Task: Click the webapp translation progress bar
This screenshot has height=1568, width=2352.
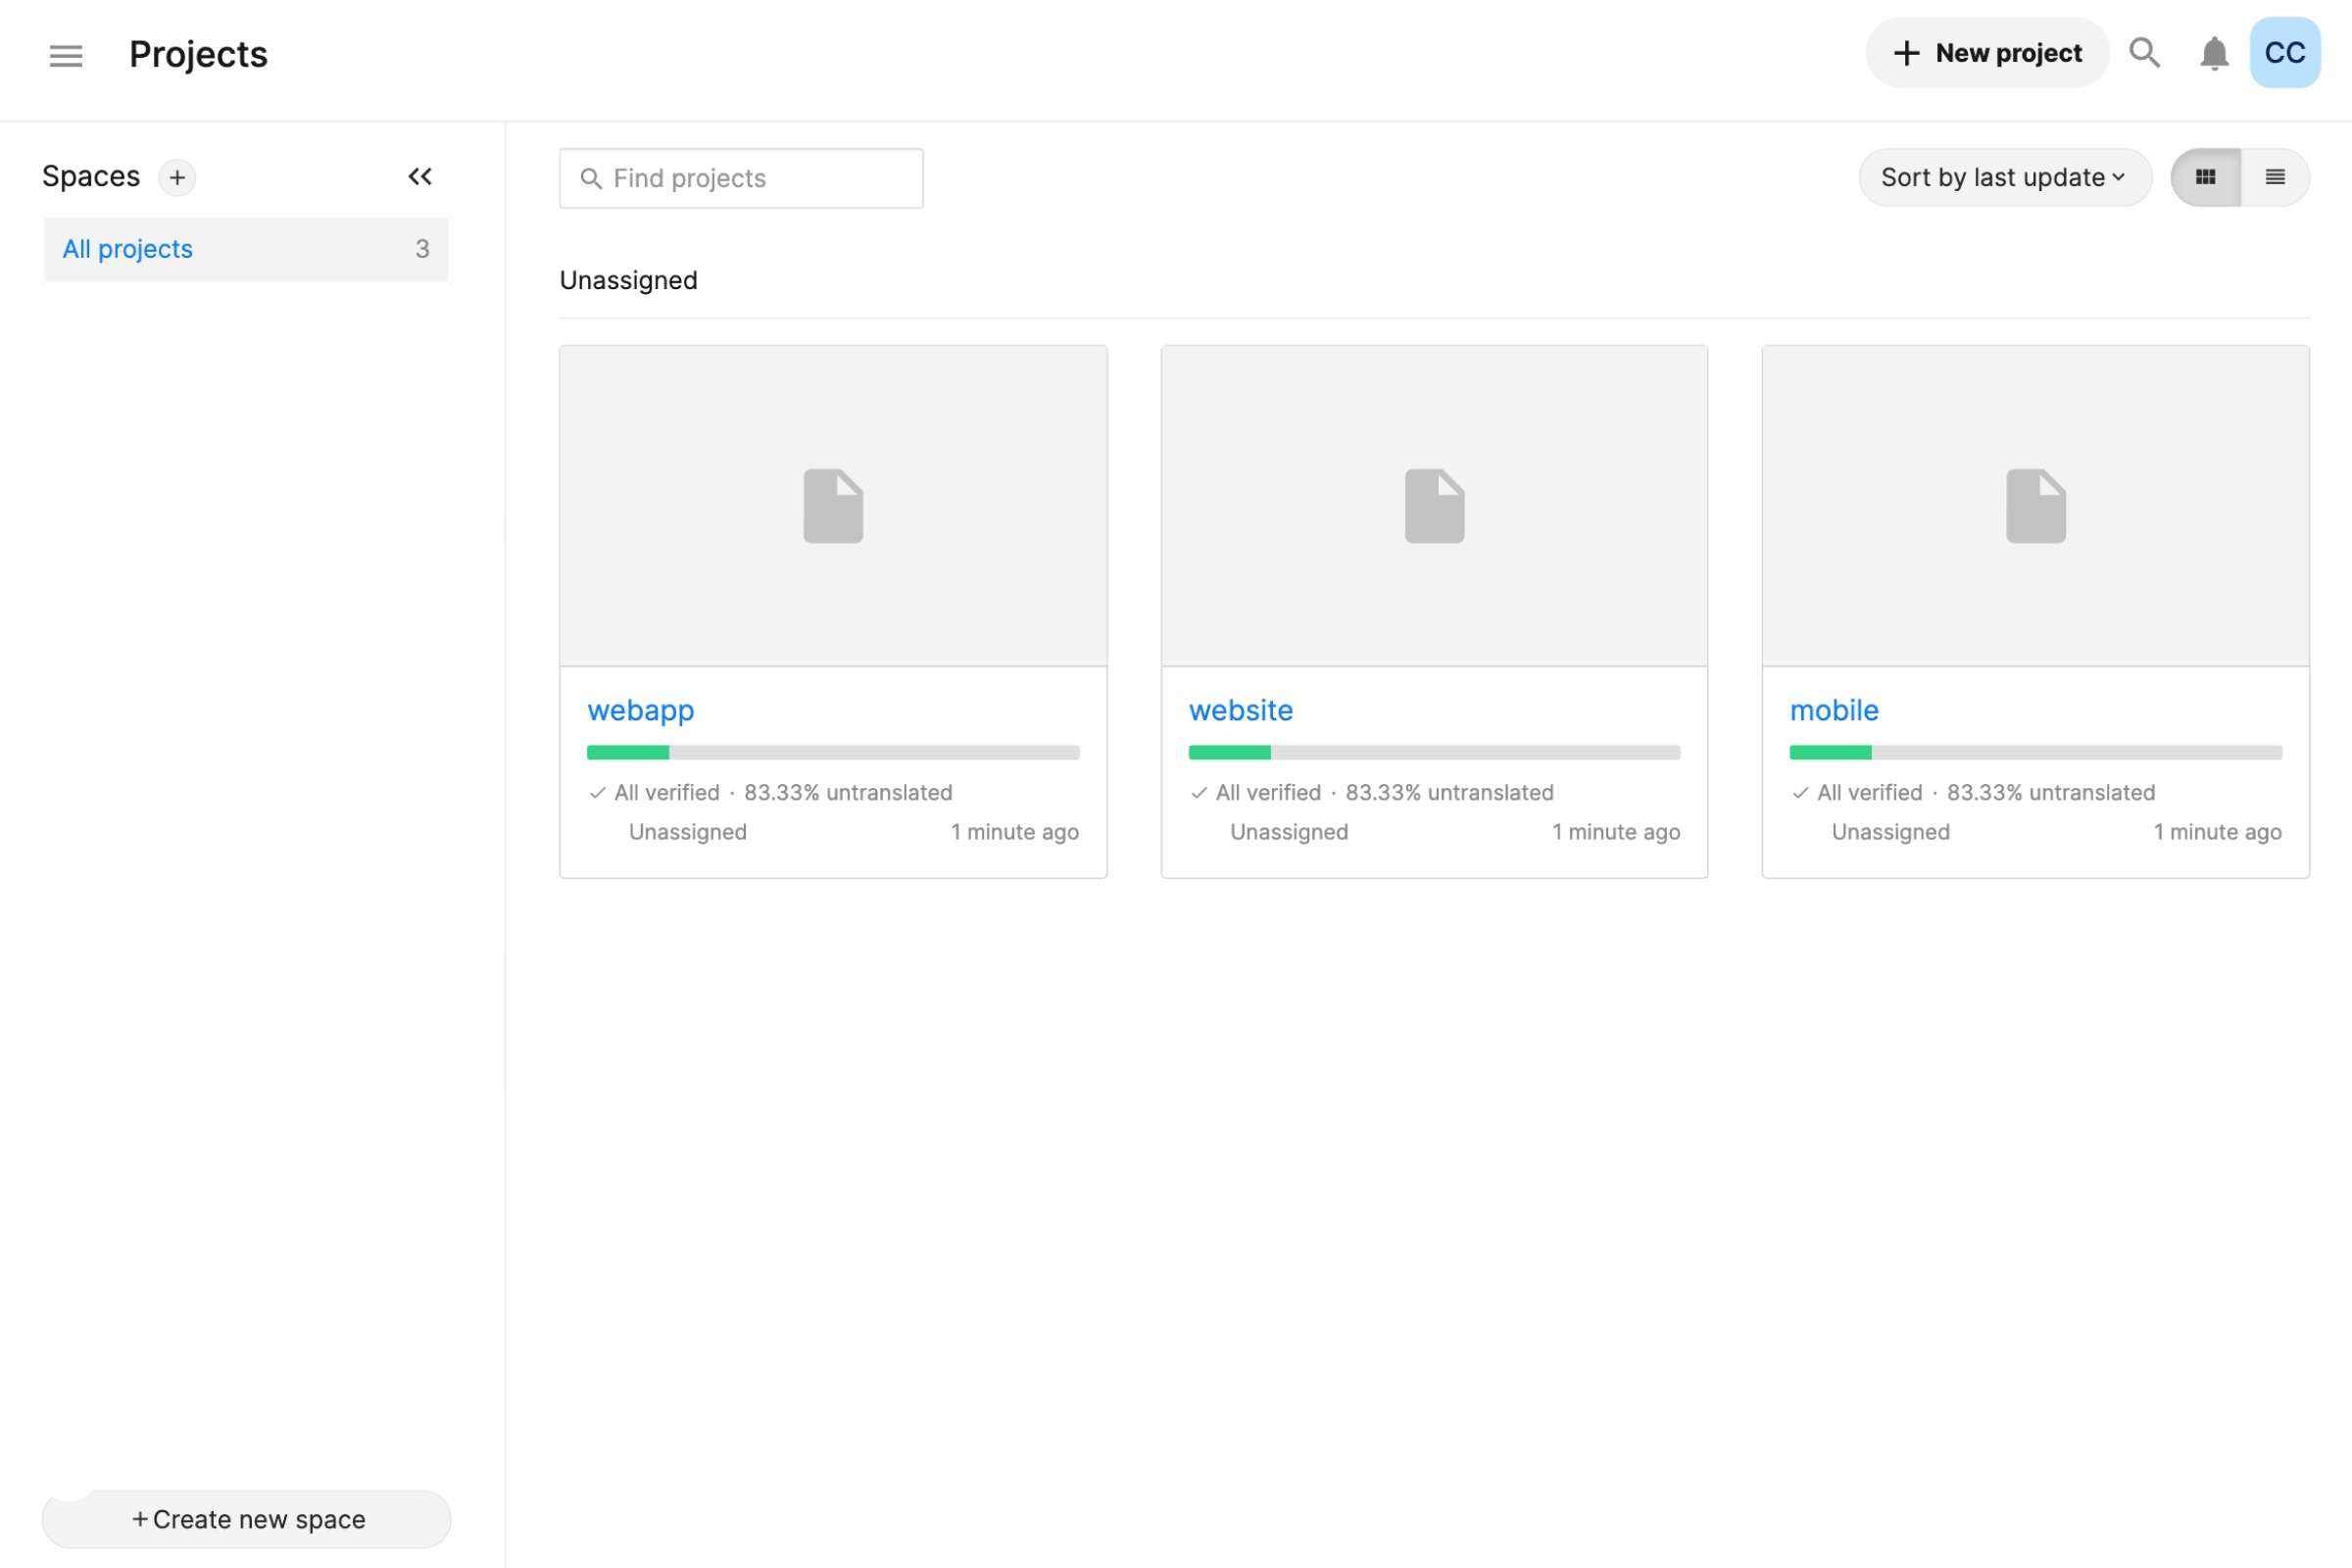Action: [x=833, y=752]
